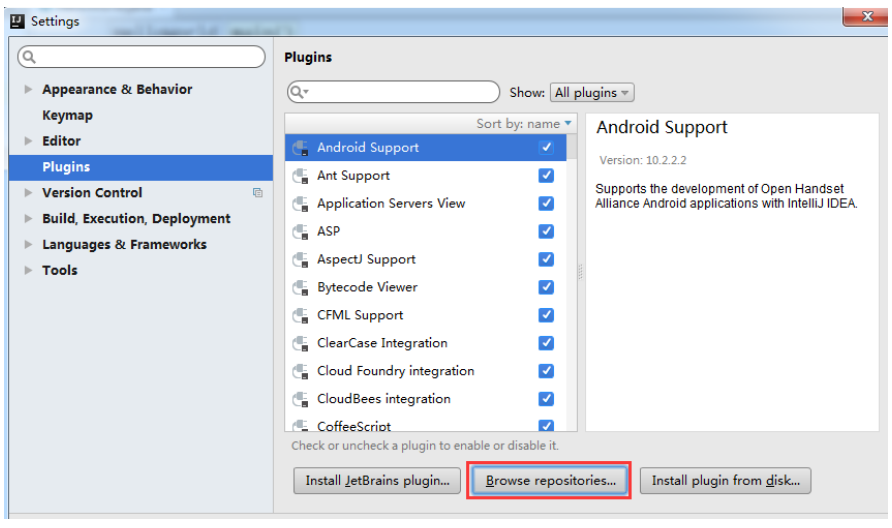Click the ASP plugin icon
Viewport: 892px width, 528px height.
[300, 232]
